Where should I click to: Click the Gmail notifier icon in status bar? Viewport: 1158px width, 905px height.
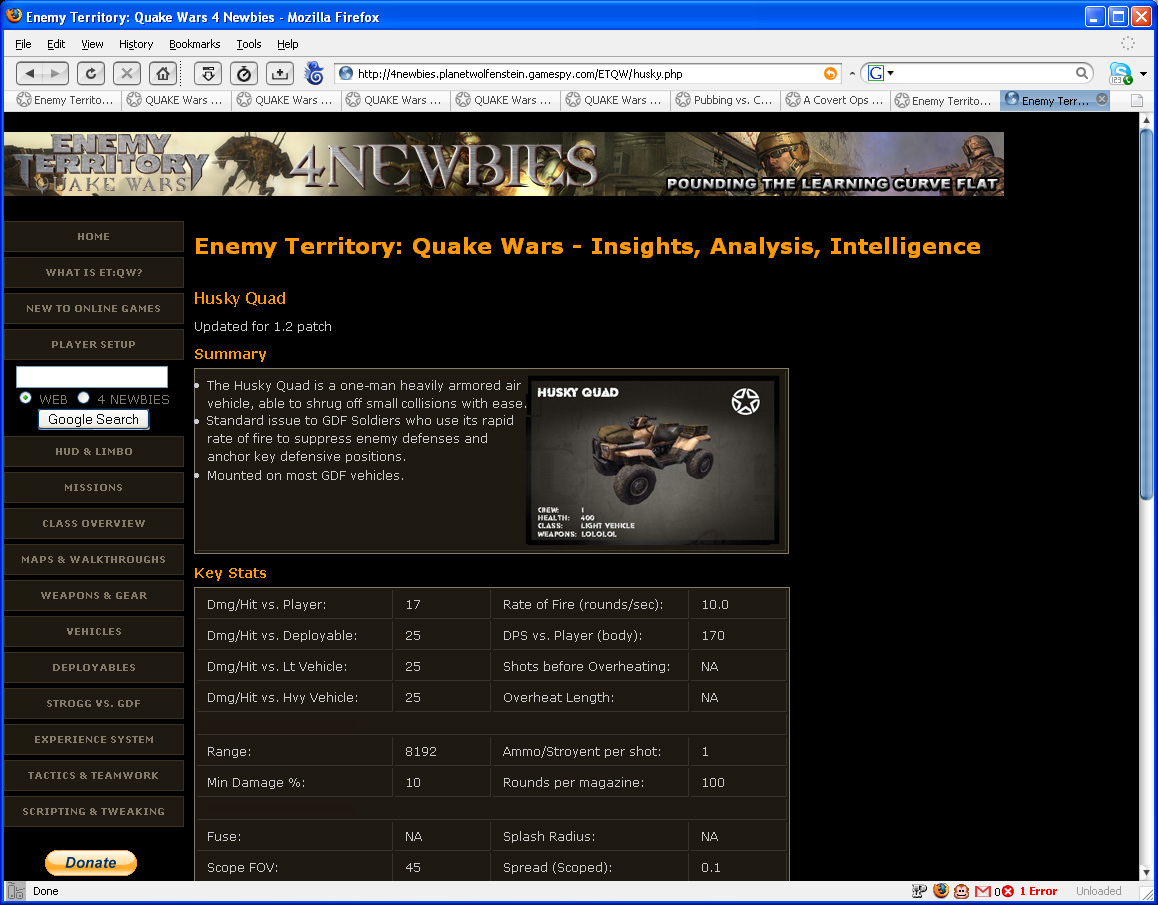click(x=982, y=891)
